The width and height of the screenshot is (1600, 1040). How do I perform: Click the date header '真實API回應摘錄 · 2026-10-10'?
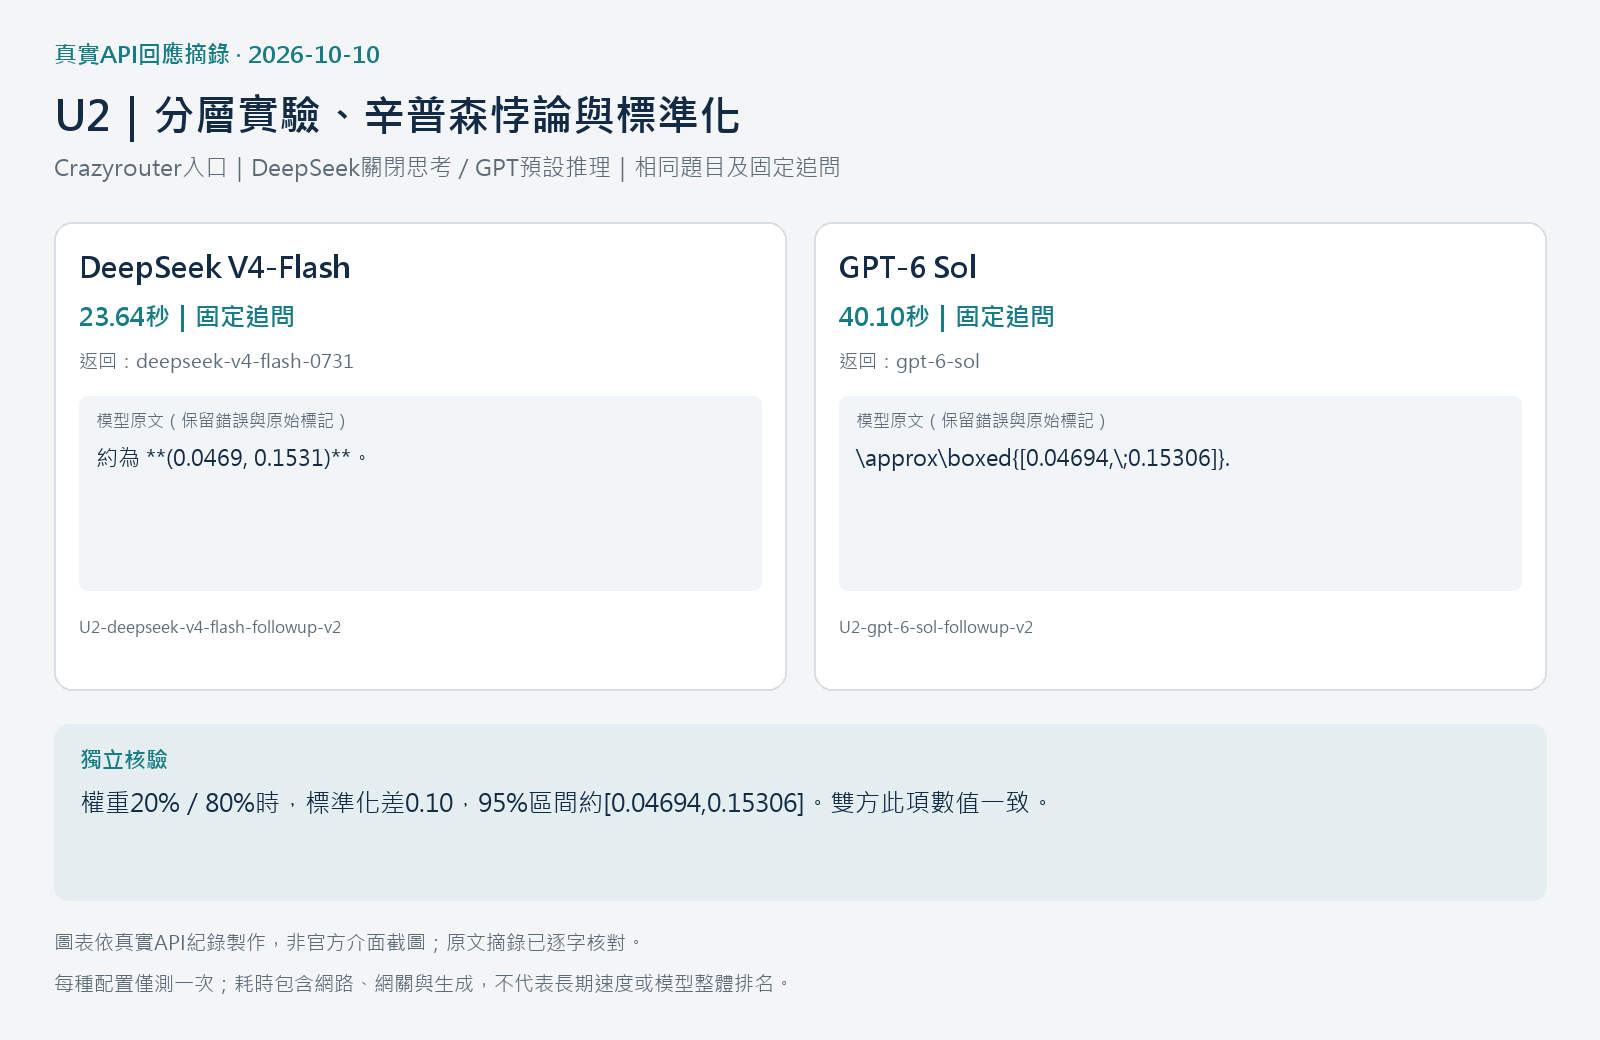[217, 55]
